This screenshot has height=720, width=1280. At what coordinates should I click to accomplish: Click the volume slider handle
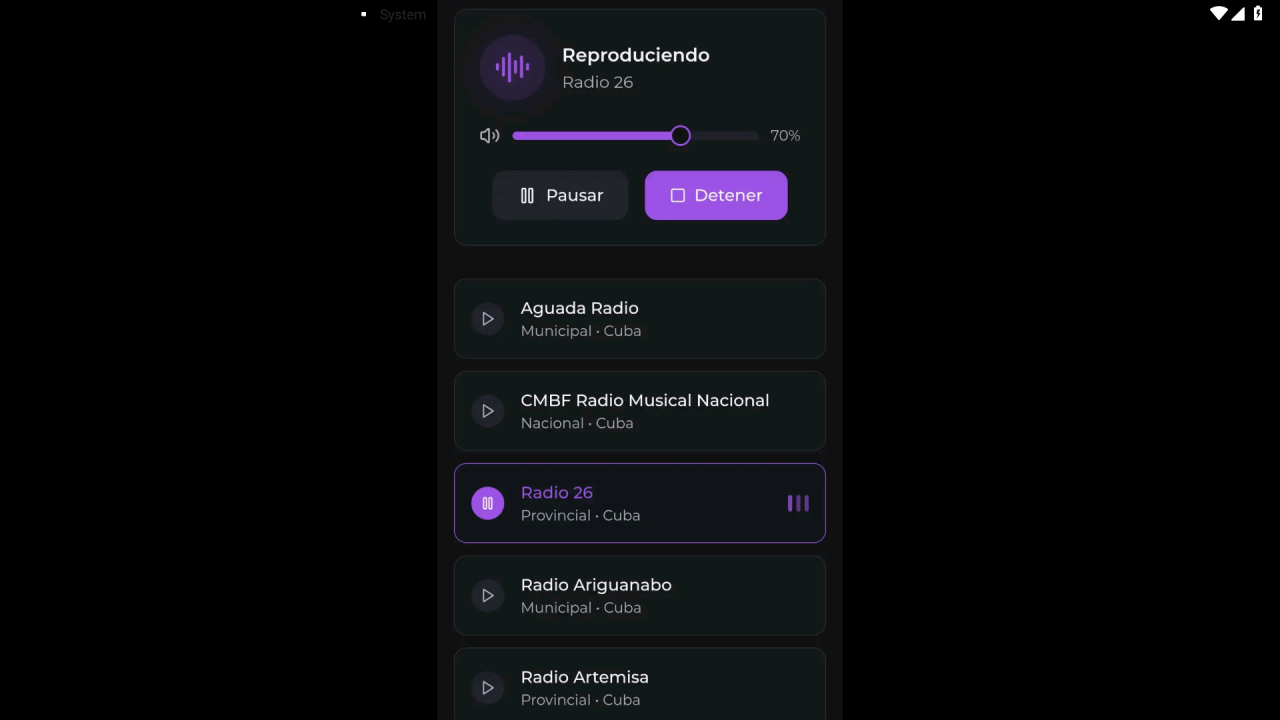(x=680, y=136)
